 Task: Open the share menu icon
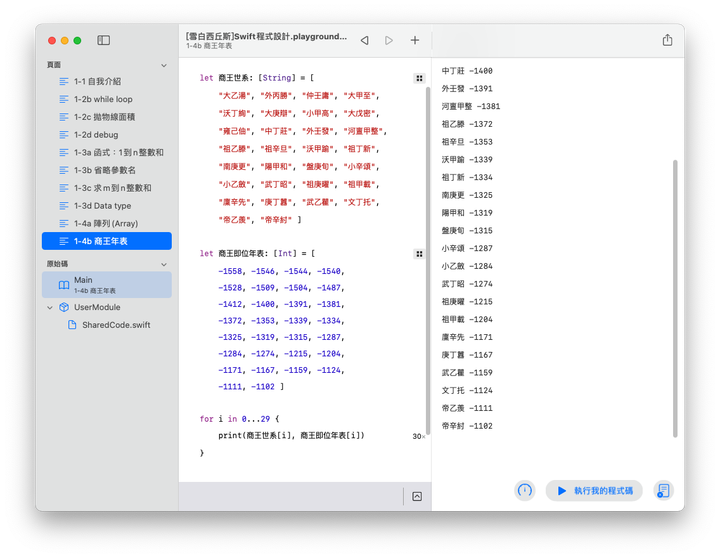pos(667,40)
